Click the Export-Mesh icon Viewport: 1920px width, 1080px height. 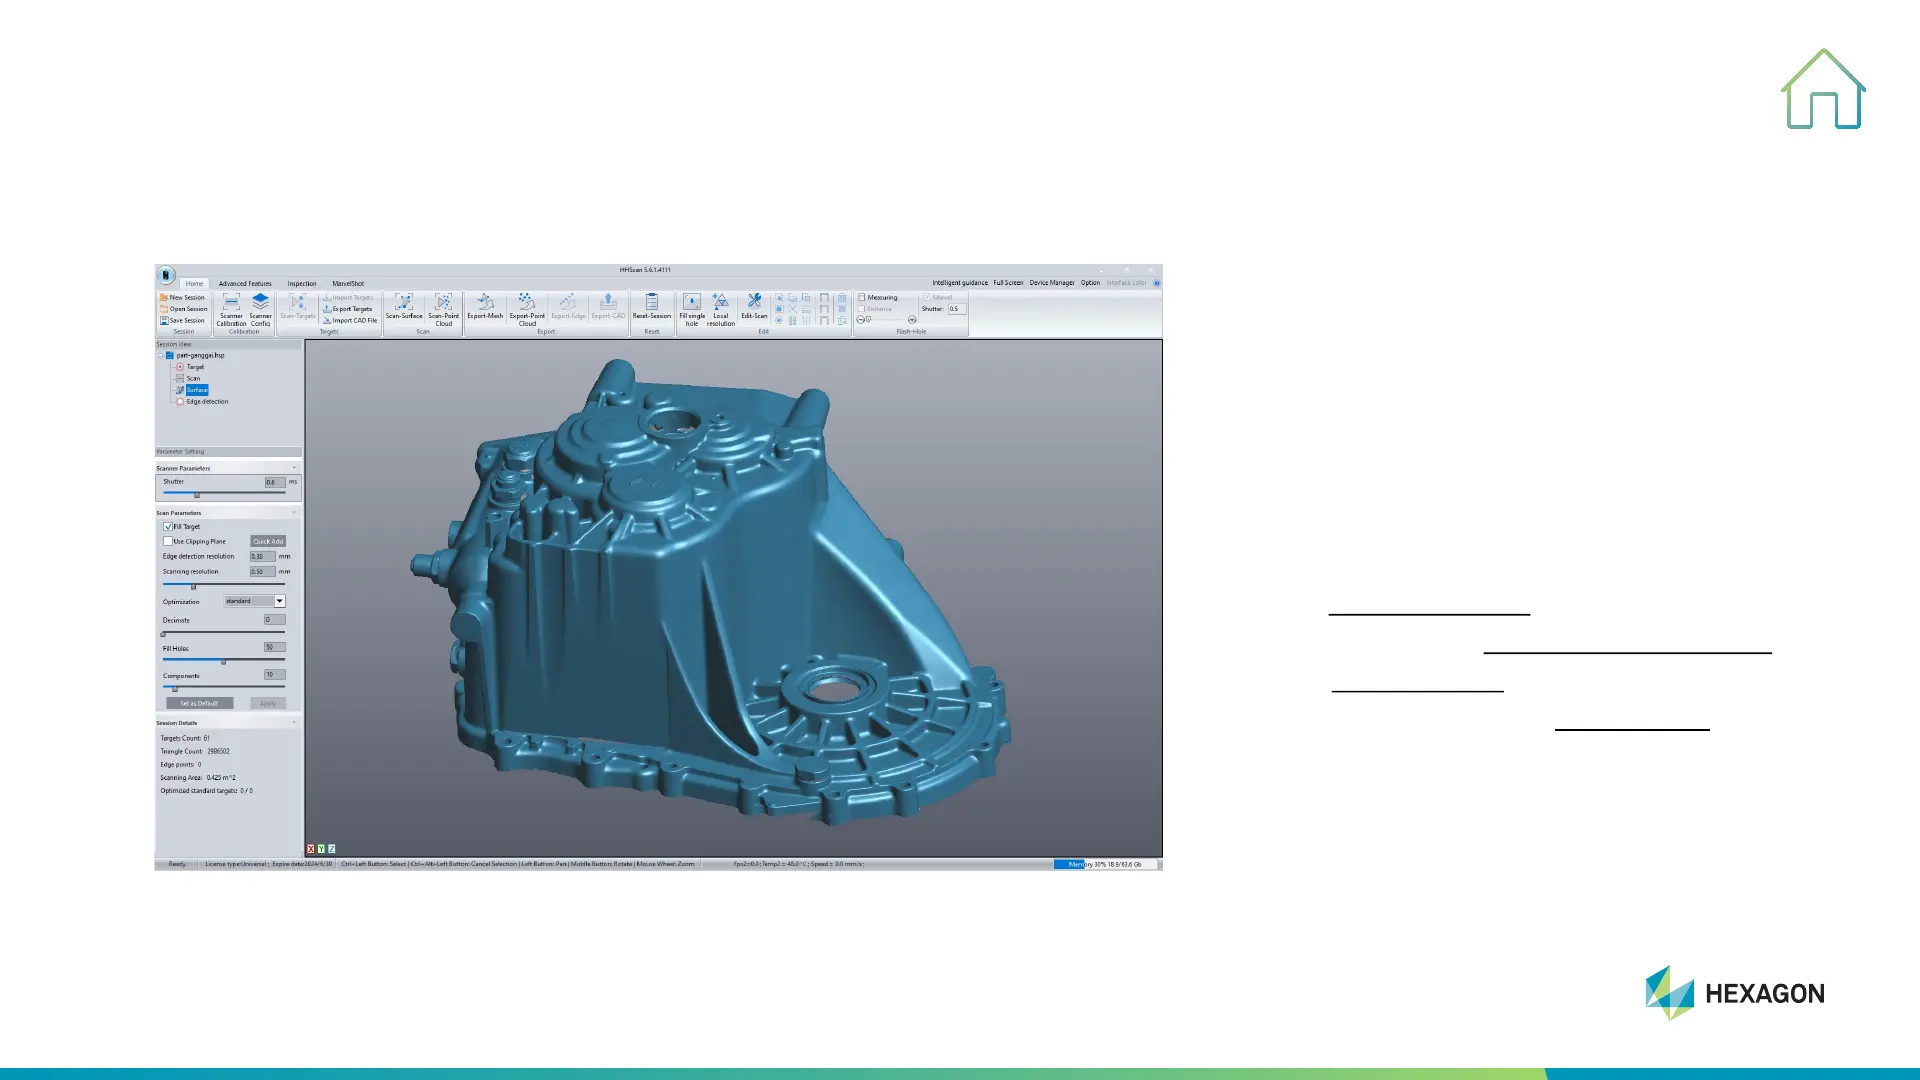[485, 303]
